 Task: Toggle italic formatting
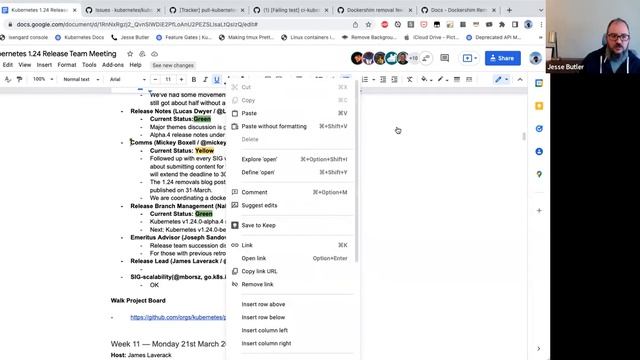click(x=205, y=80)
